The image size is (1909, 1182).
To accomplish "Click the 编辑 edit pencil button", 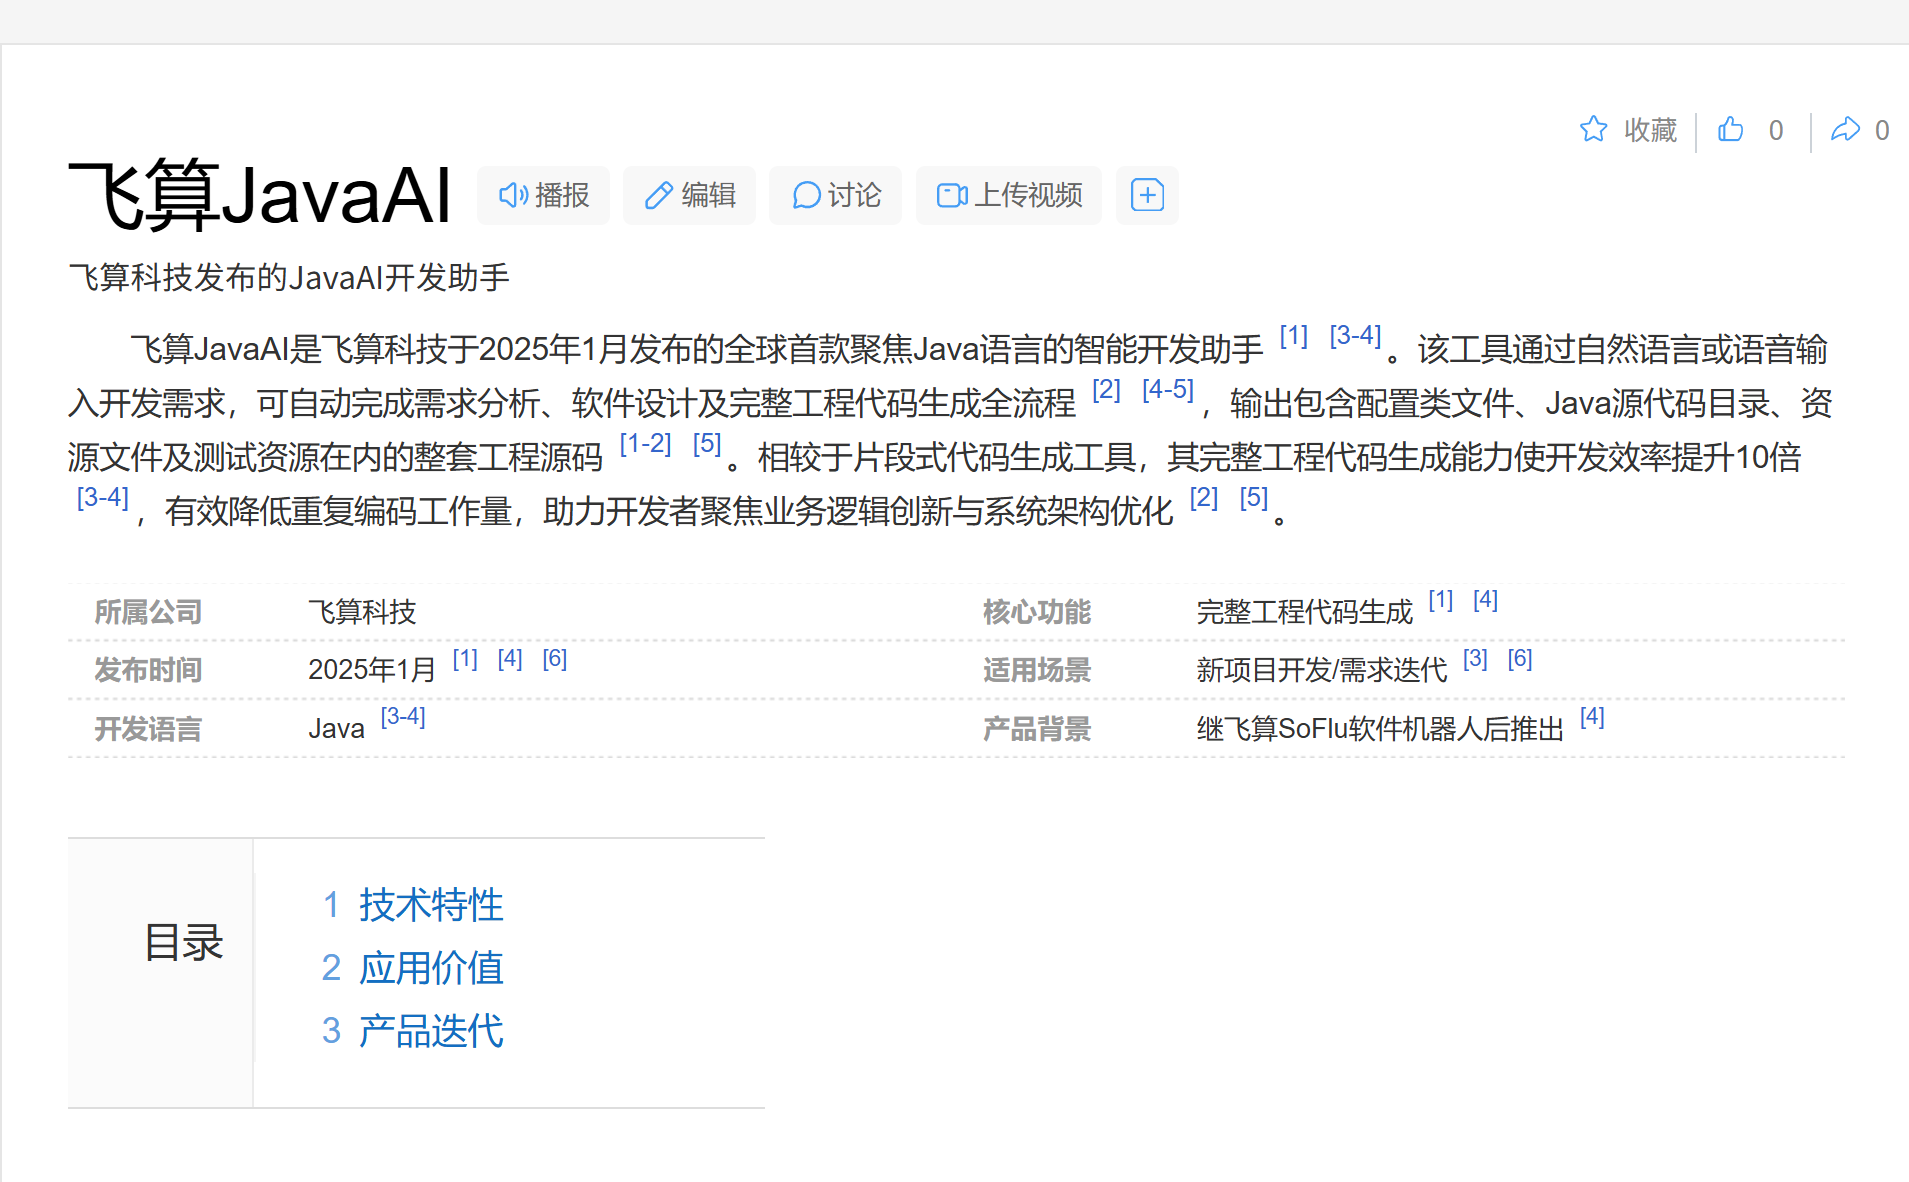I will (x=690, y=195).
